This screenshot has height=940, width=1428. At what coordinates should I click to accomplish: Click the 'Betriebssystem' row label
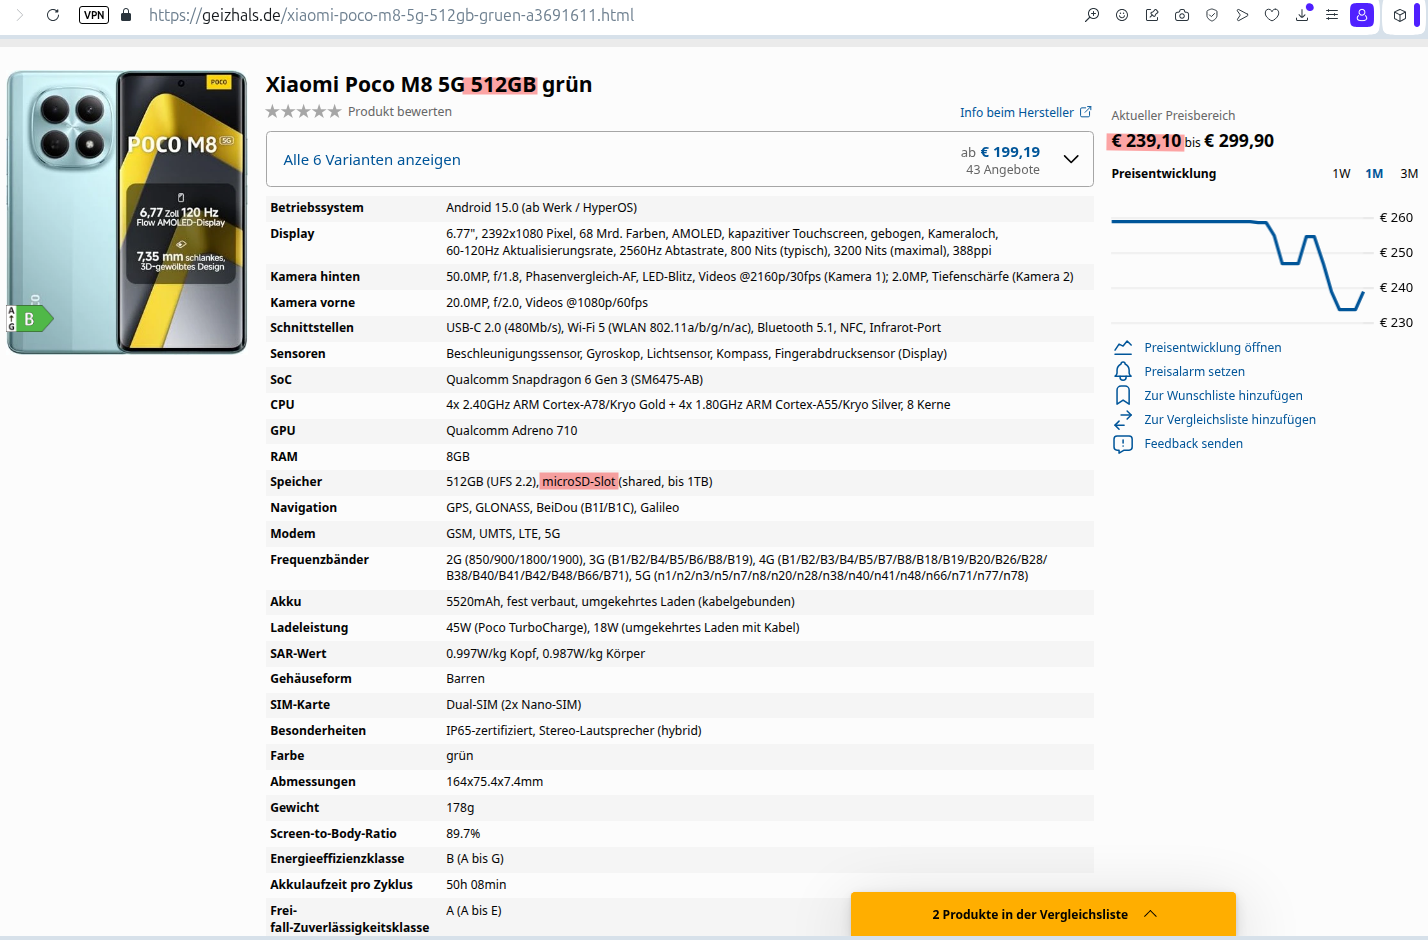point(317,208)
